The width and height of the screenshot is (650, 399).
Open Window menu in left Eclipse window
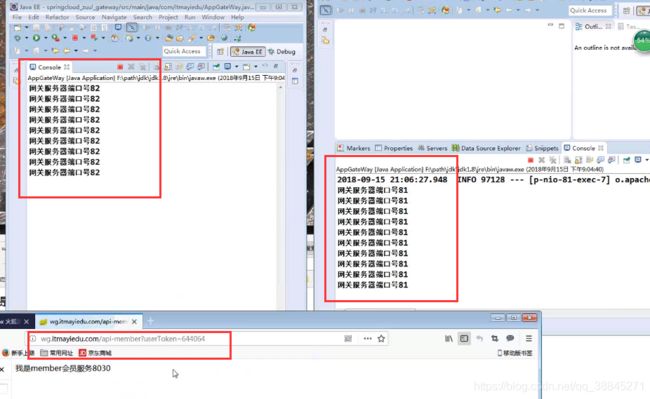(x=213, y=17)
